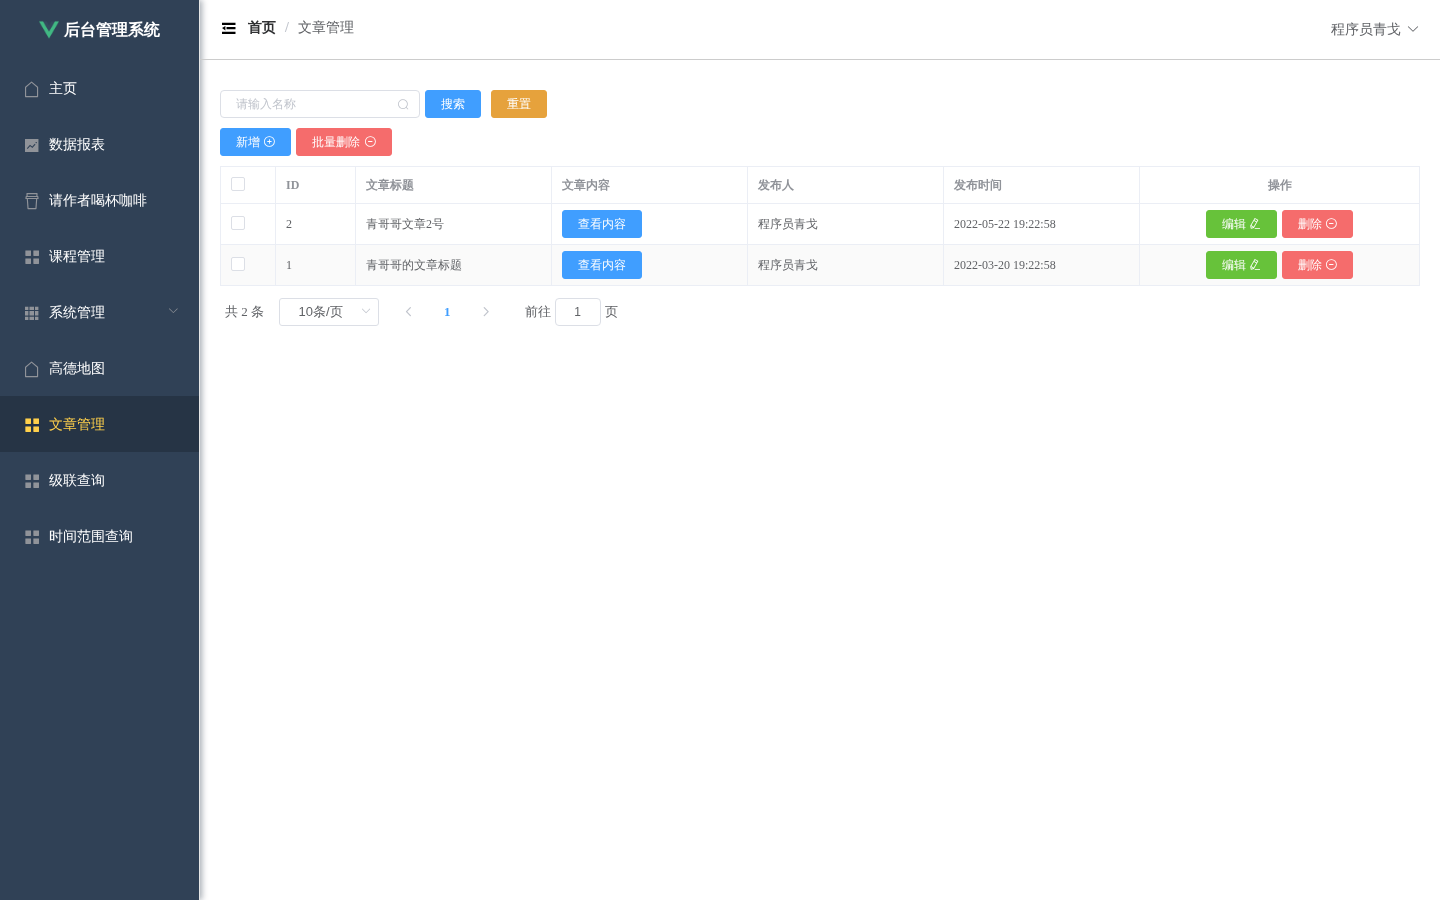Go to the next page arrow
1440x900 pixels.
486,312
